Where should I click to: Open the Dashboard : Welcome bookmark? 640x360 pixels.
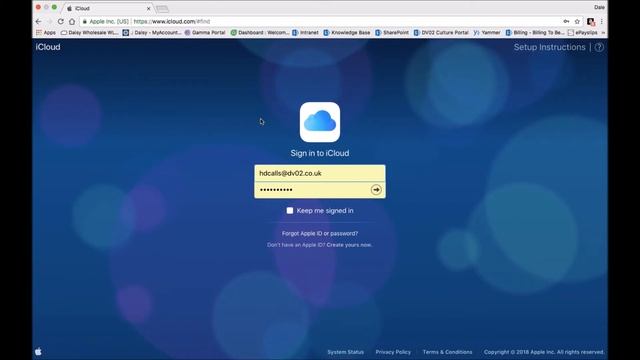point(260,33)
